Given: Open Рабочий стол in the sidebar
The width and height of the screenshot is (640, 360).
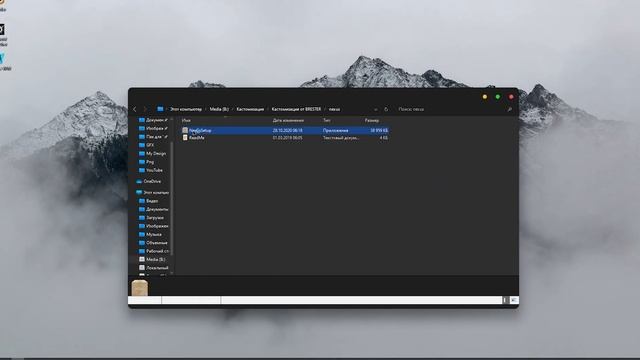Looking at the screenshot, I should pos(154,251).
